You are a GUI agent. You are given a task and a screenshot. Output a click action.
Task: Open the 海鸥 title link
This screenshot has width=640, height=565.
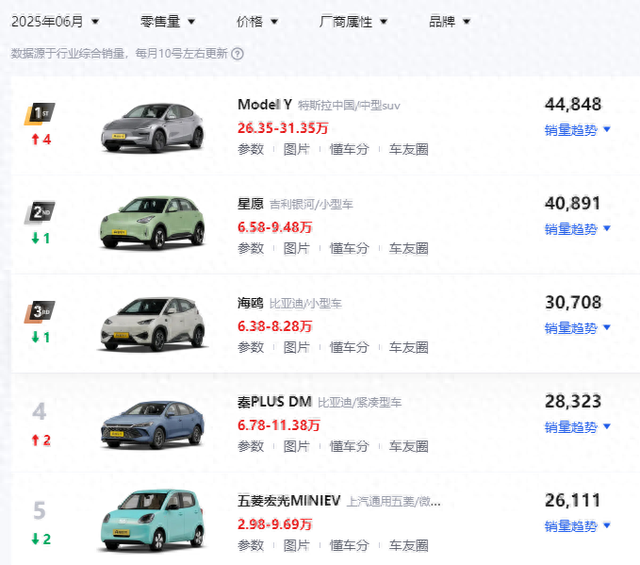[x=251, y=303]
